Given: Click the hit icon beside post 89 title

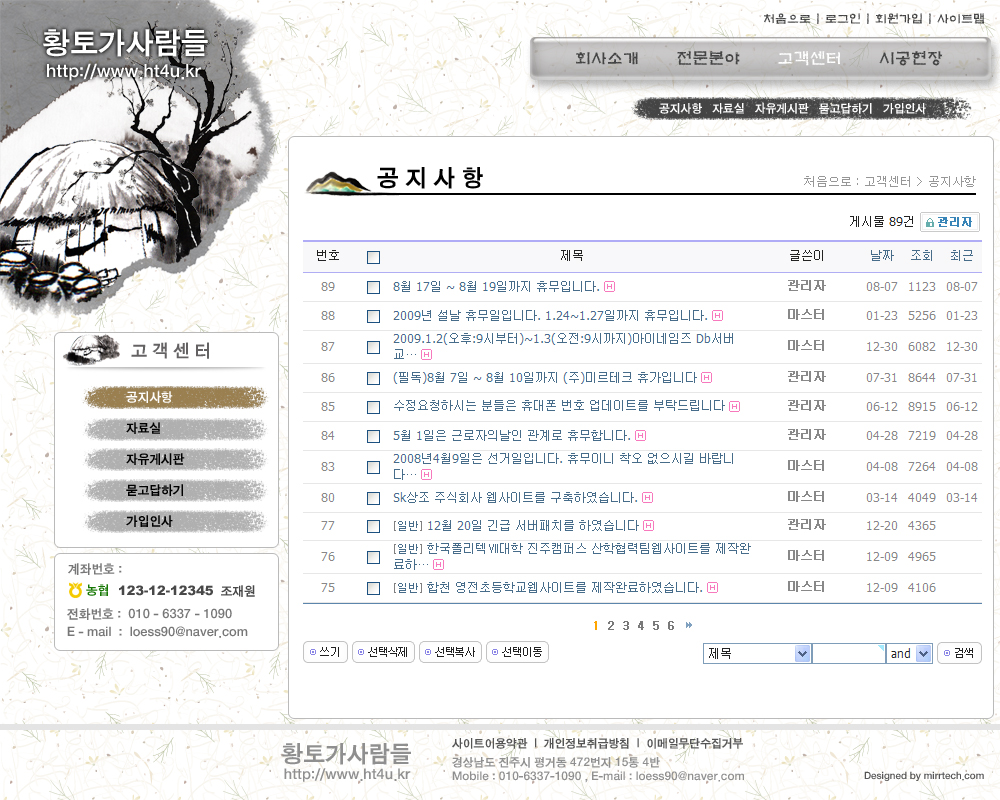Looking at the screenshot, I should (610, 287).
